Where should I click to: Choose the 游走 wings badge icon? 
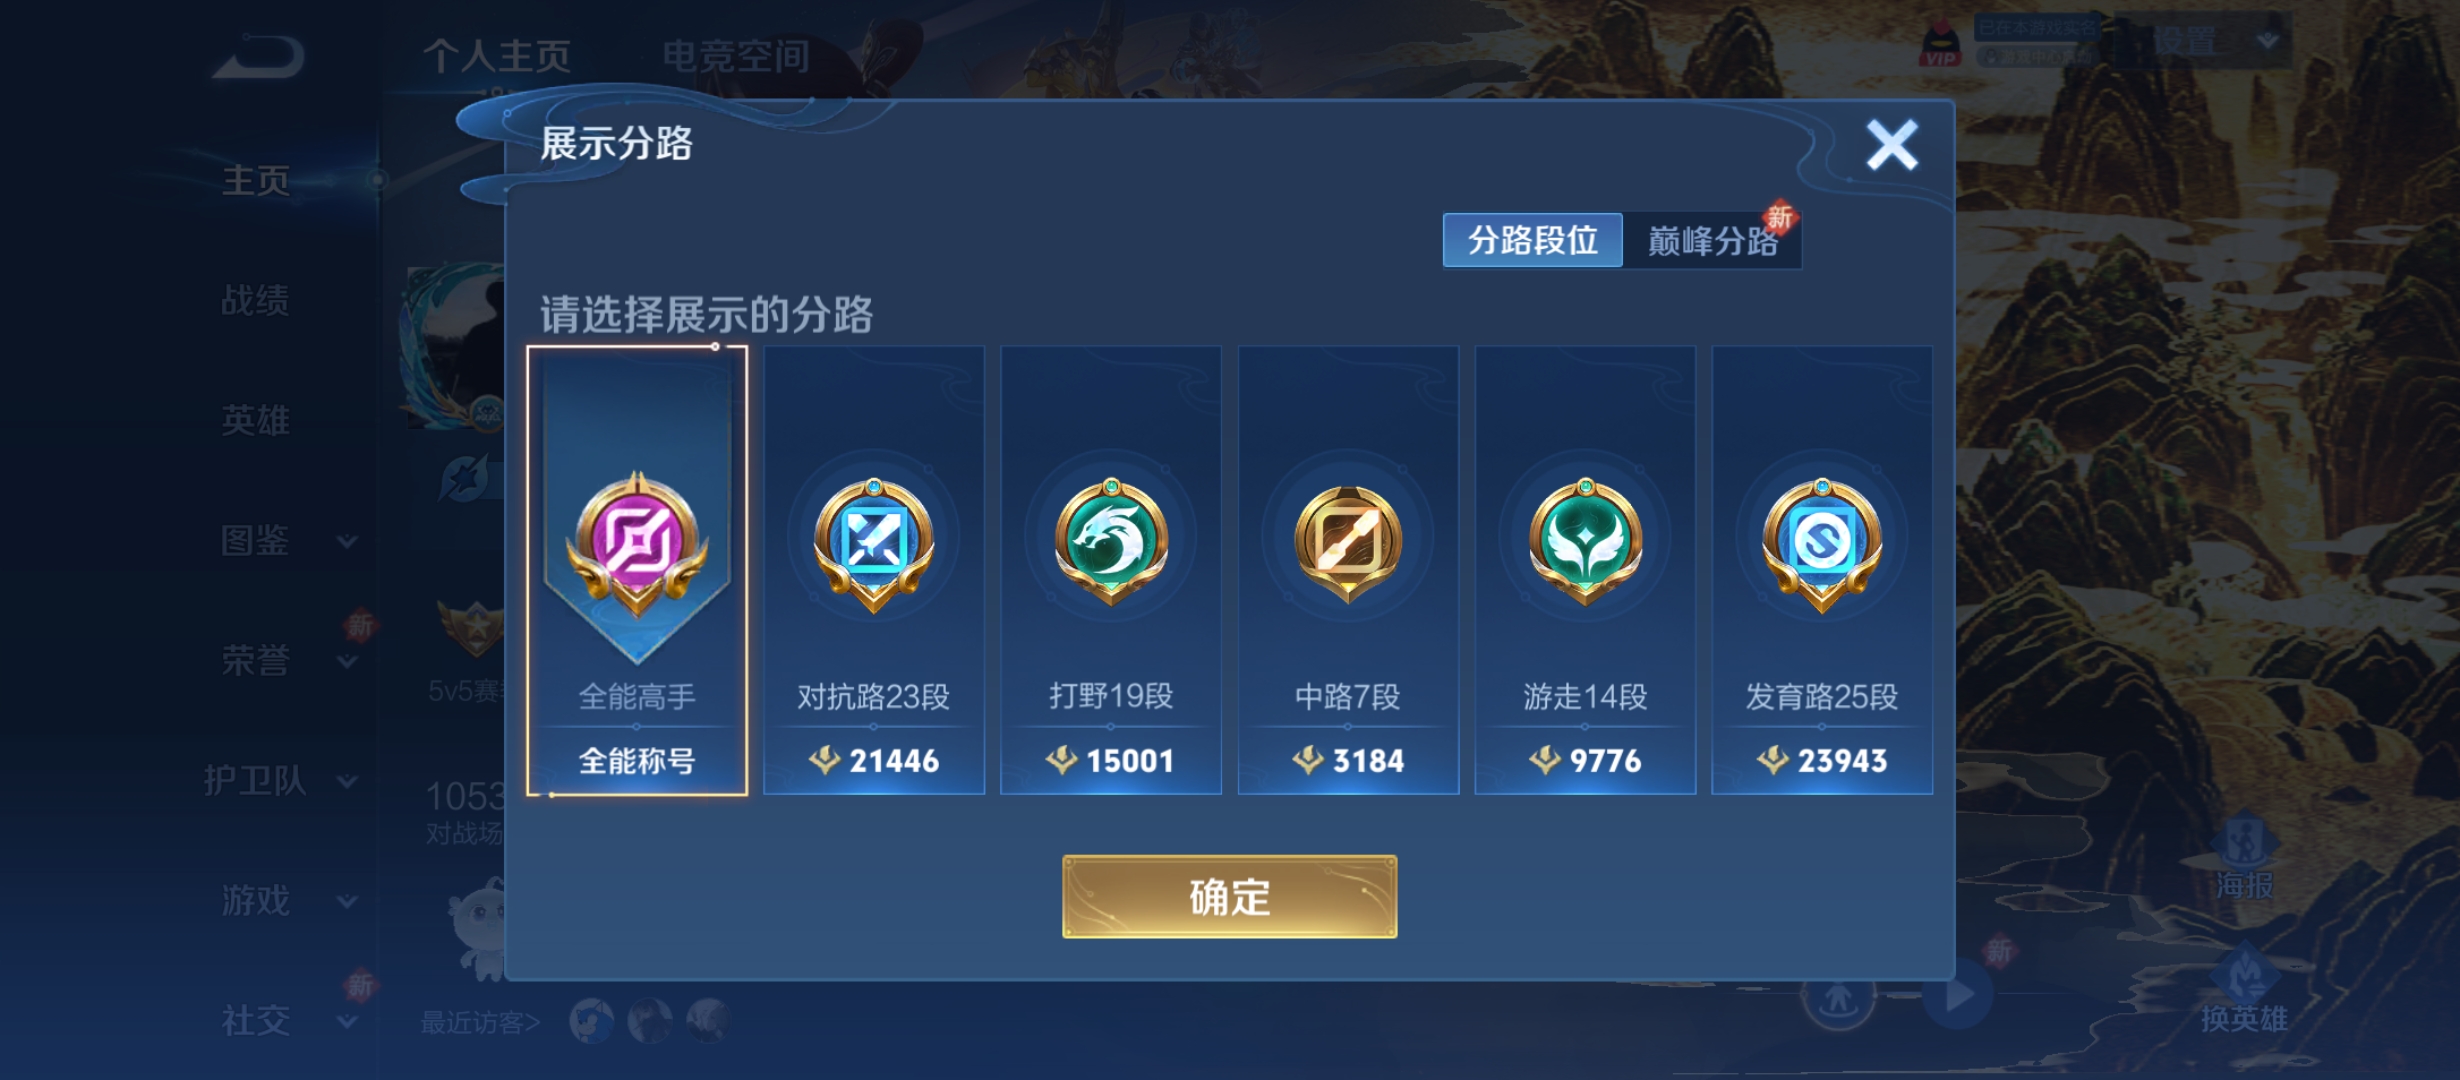[x=1585, y=541]
